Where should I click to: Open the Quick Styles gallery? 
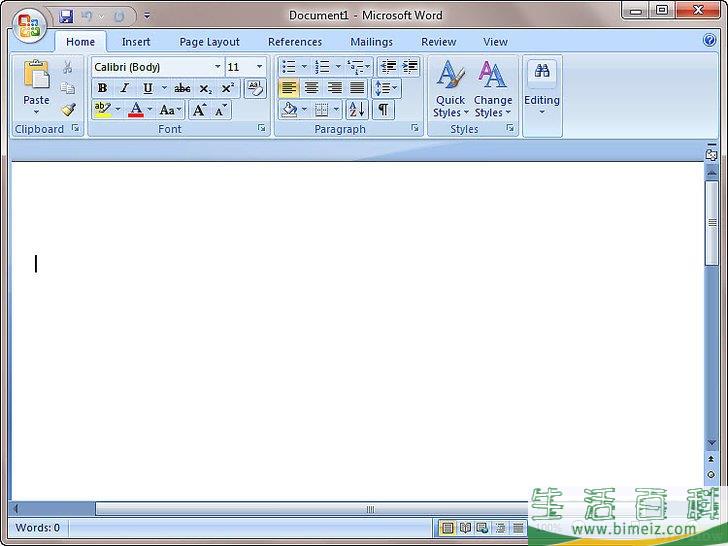(450, 88)
